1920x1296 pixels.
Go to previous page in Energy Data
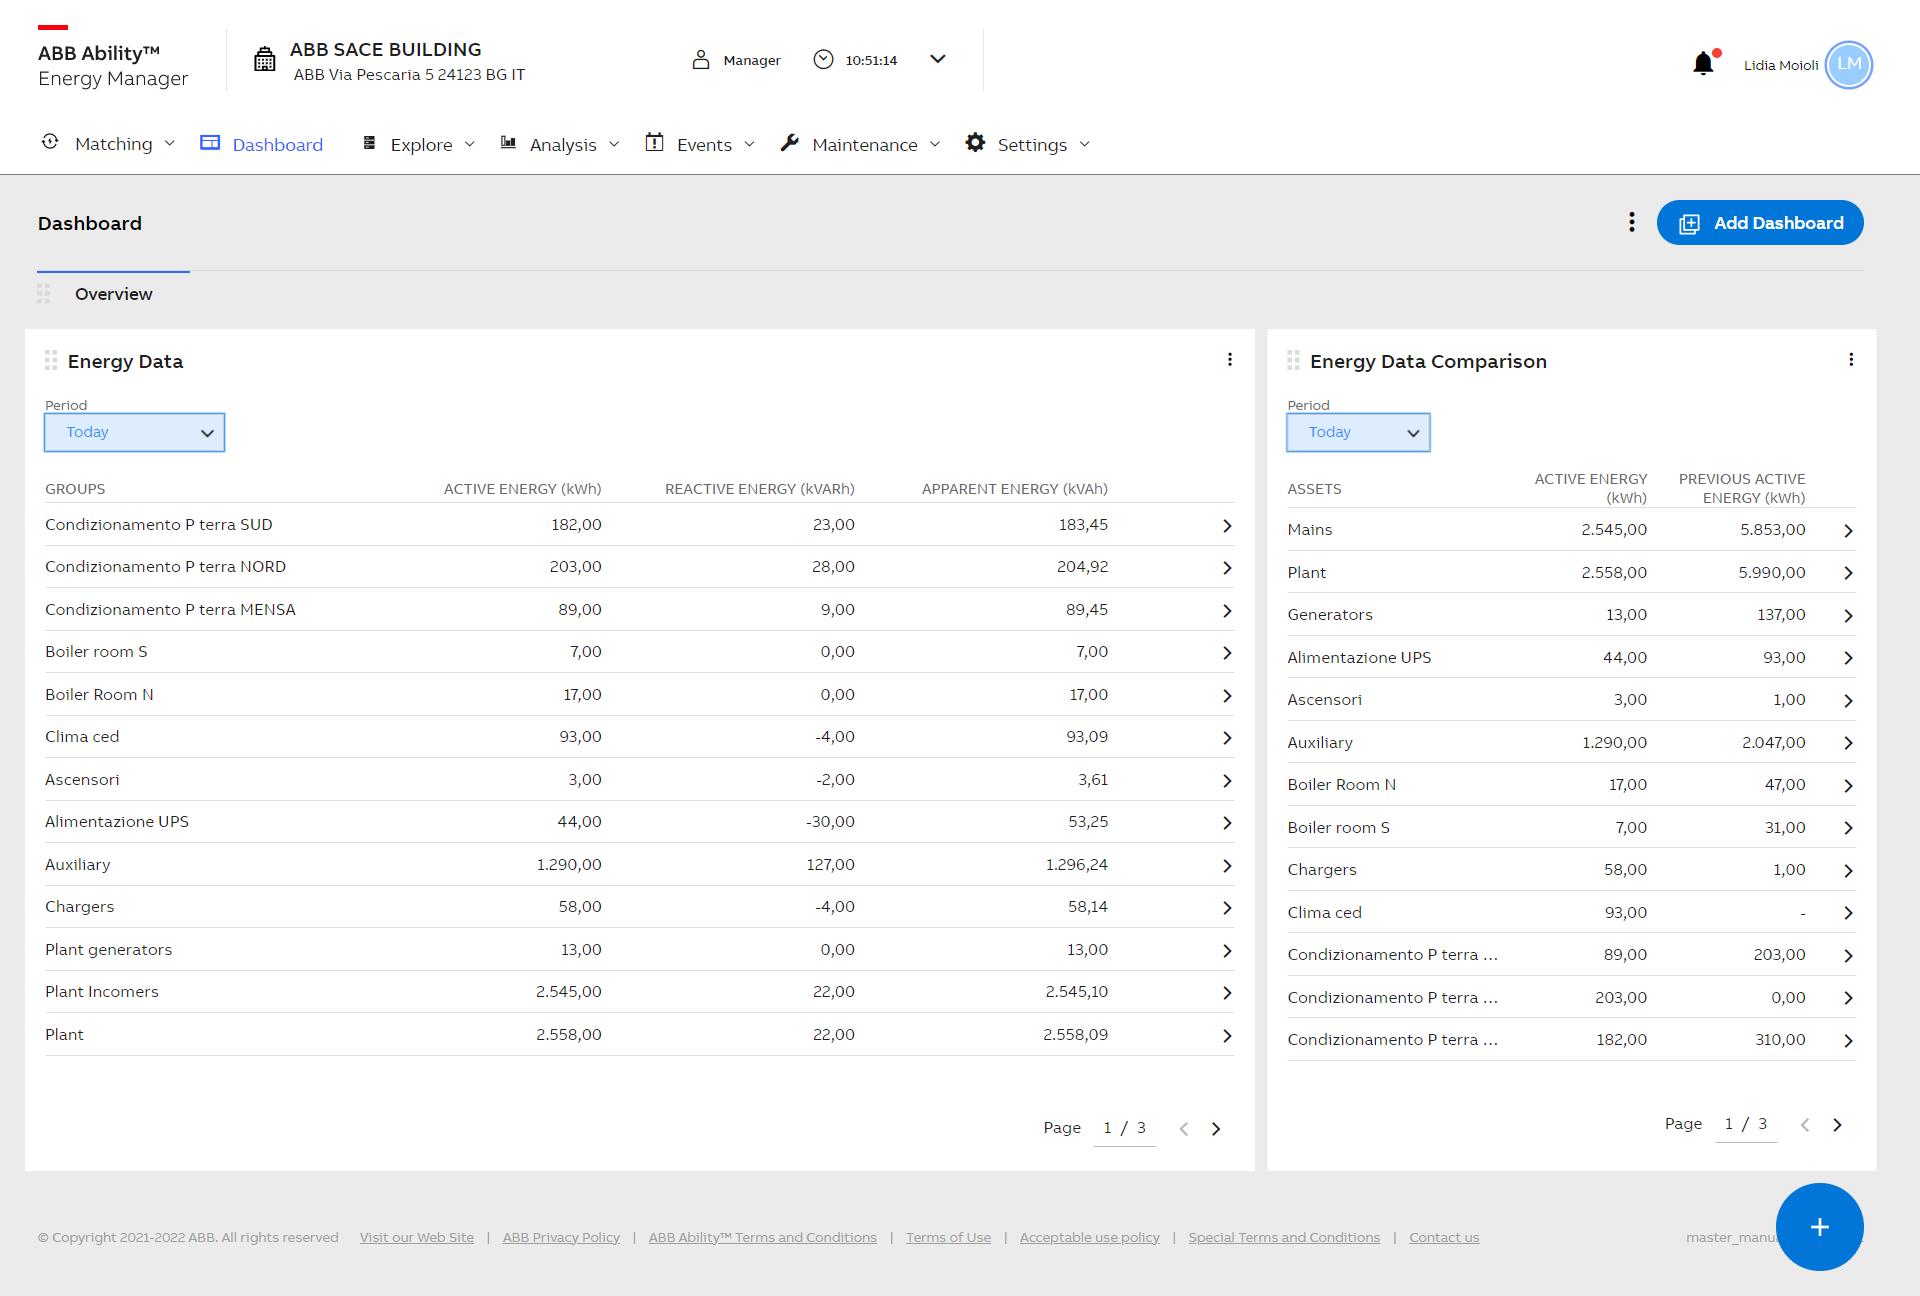coord(1184,1129)
